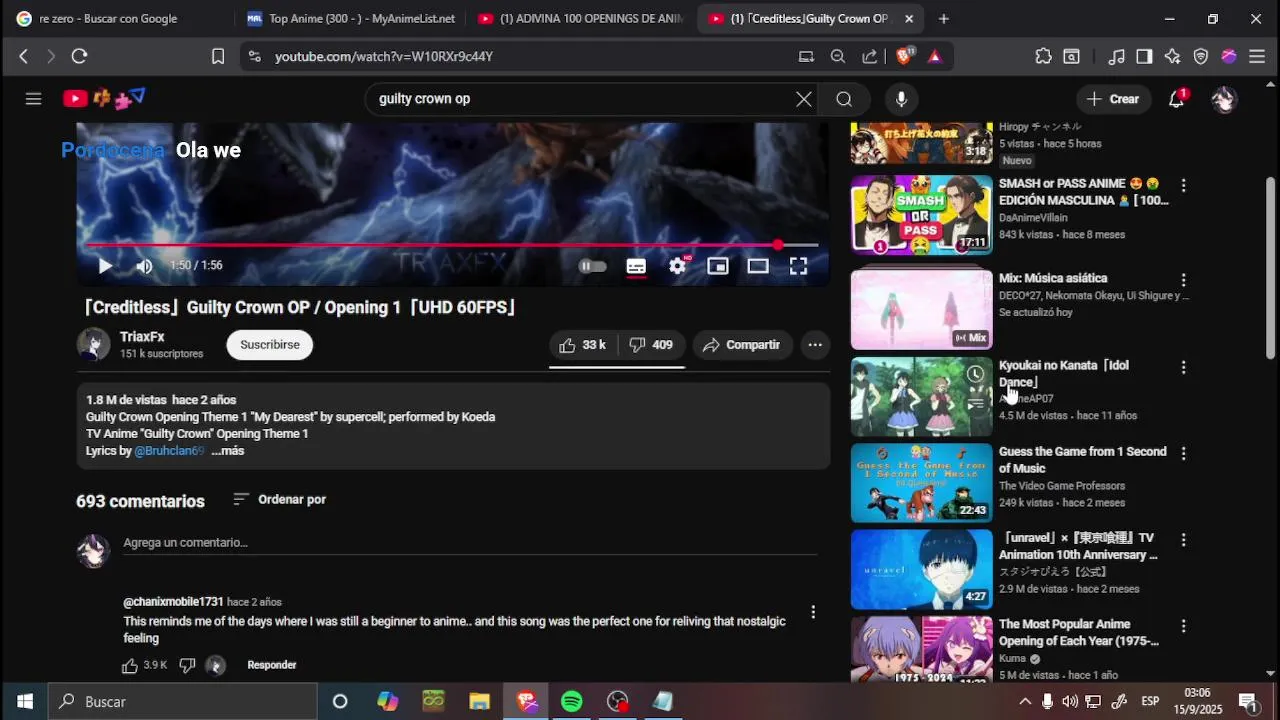
Task: Open options for Guess the Game video
Action: click(1183, 453)
